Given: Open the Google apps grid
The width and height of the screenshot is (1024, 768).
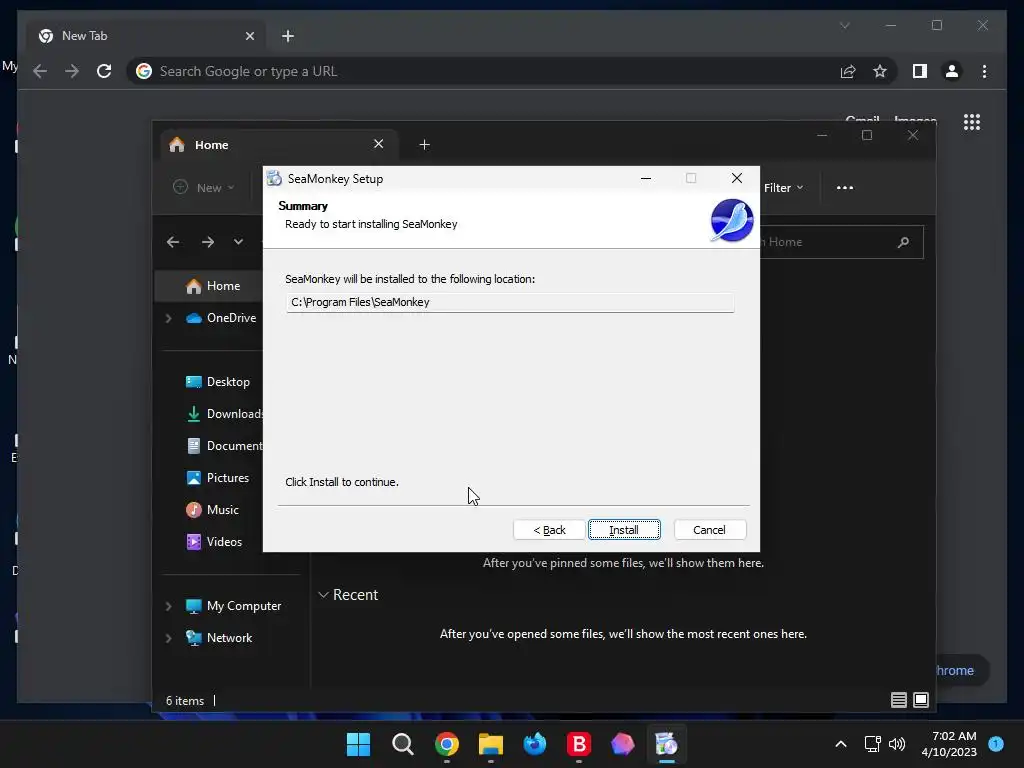Looking at the screenshot, I should [972, 122].
